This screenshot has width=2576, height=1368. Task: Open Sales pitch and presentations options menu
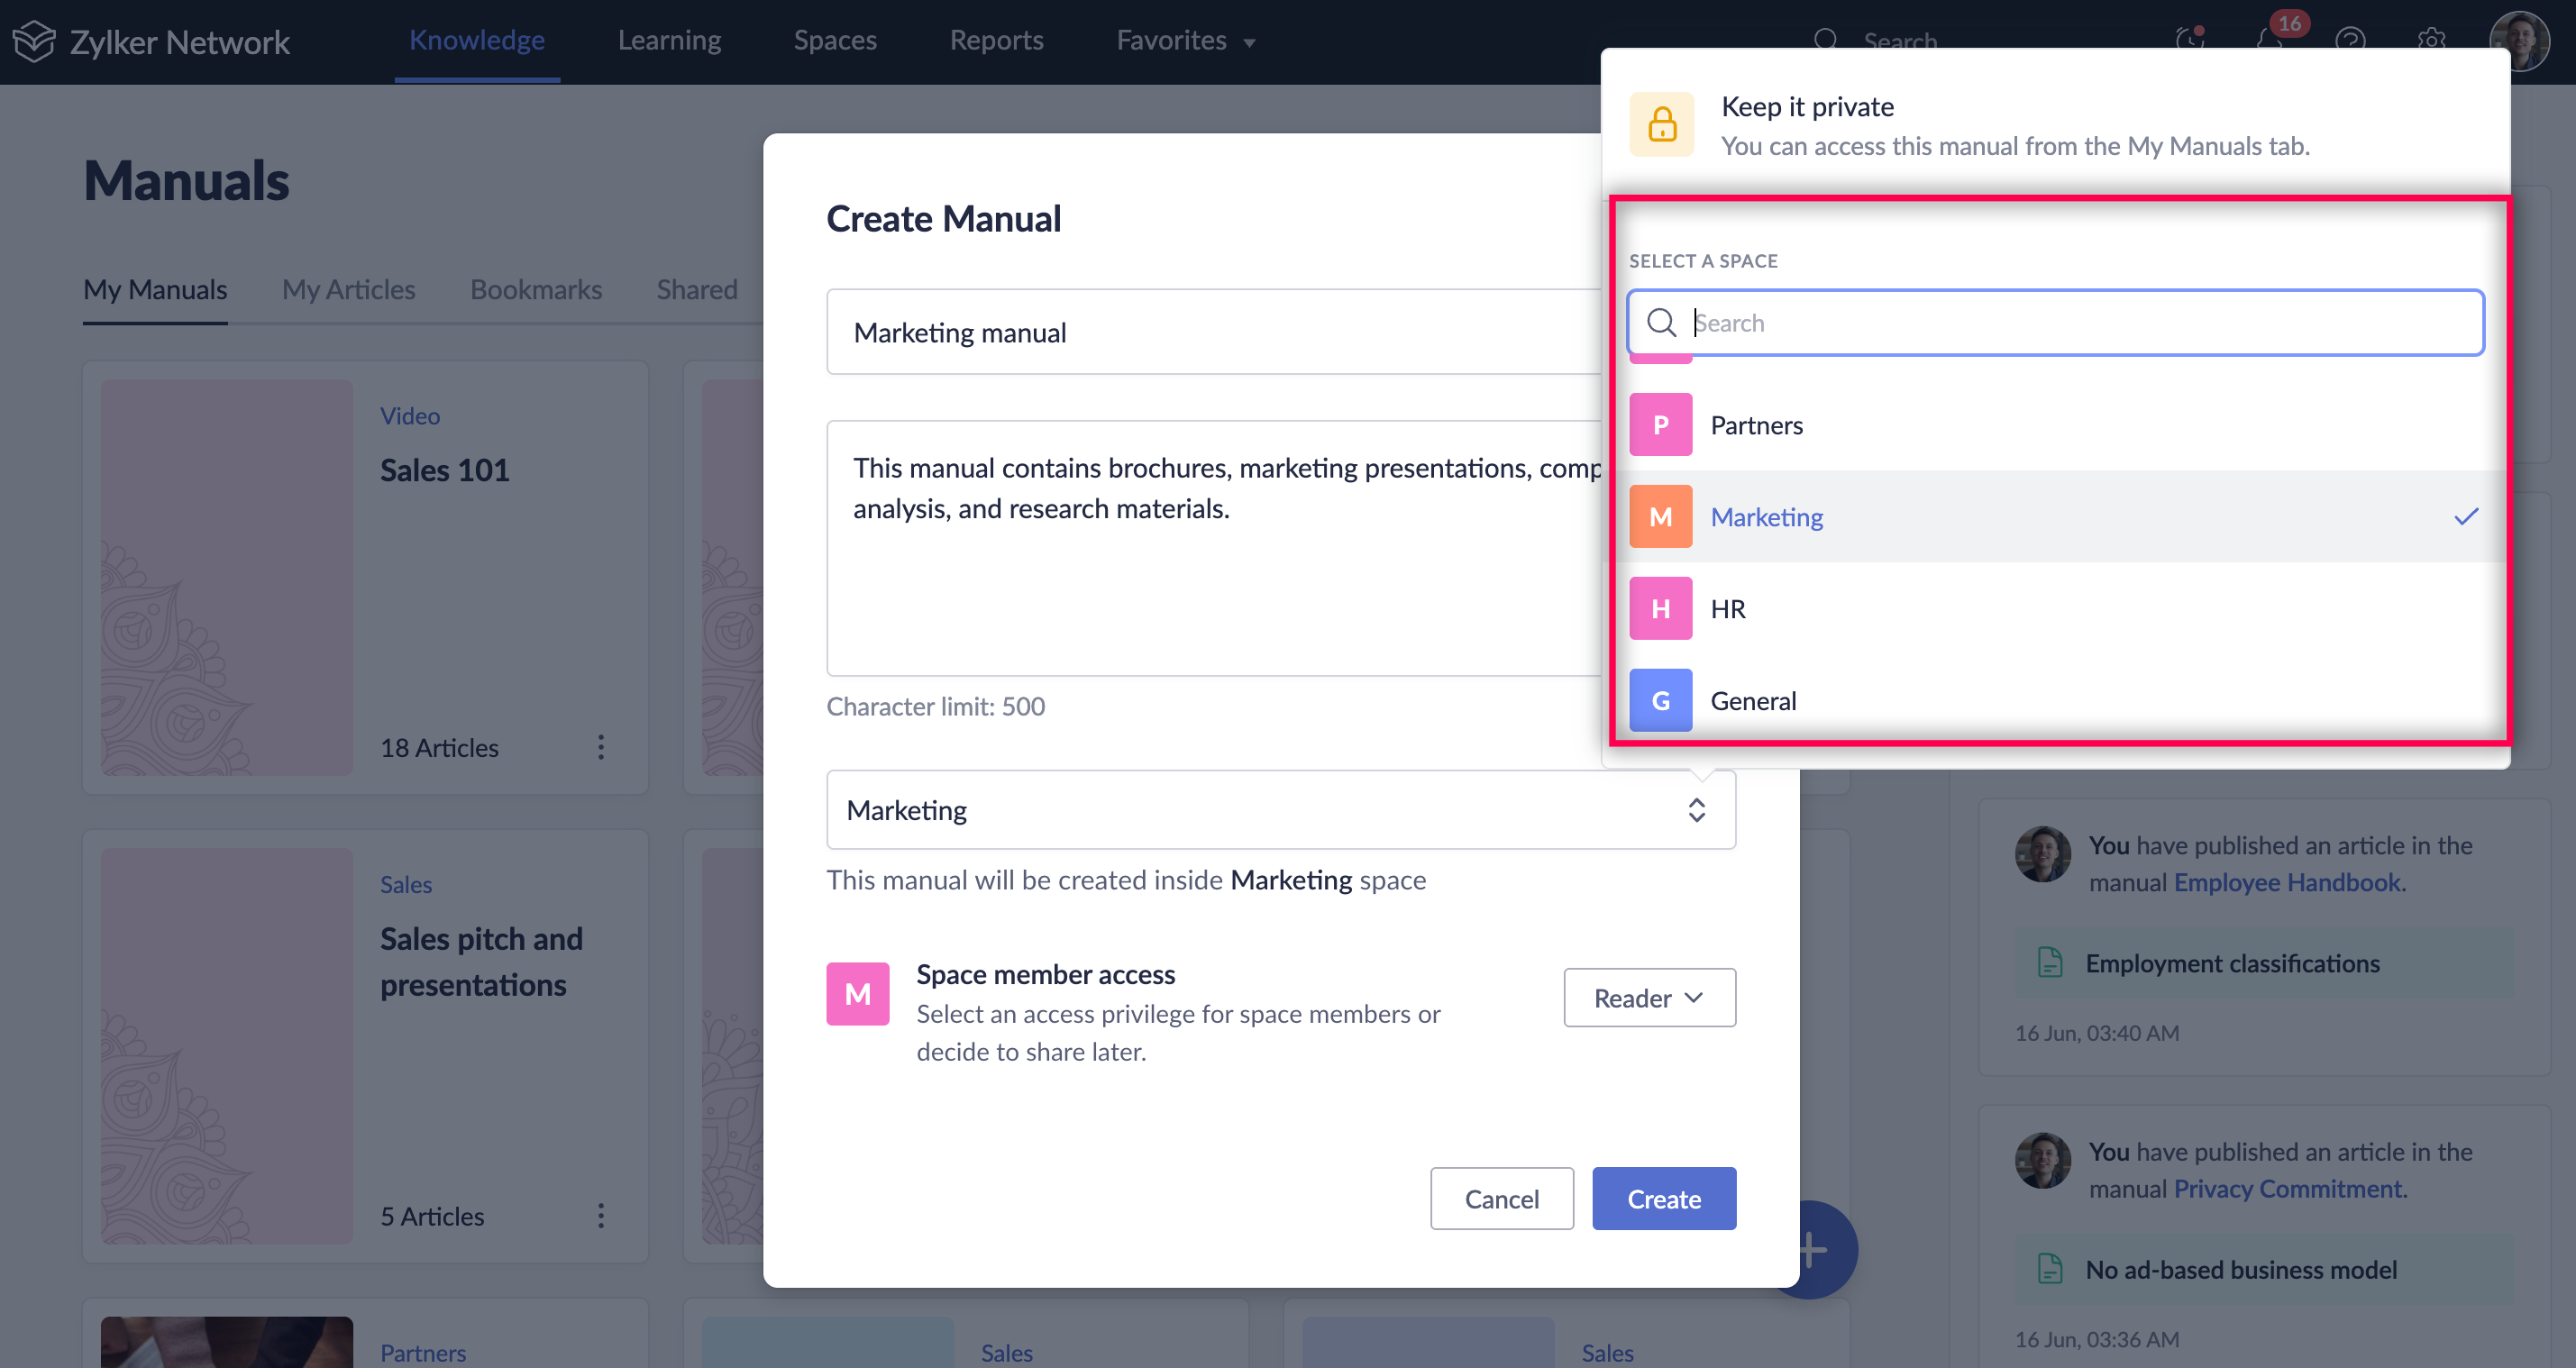coord(601,1216)
